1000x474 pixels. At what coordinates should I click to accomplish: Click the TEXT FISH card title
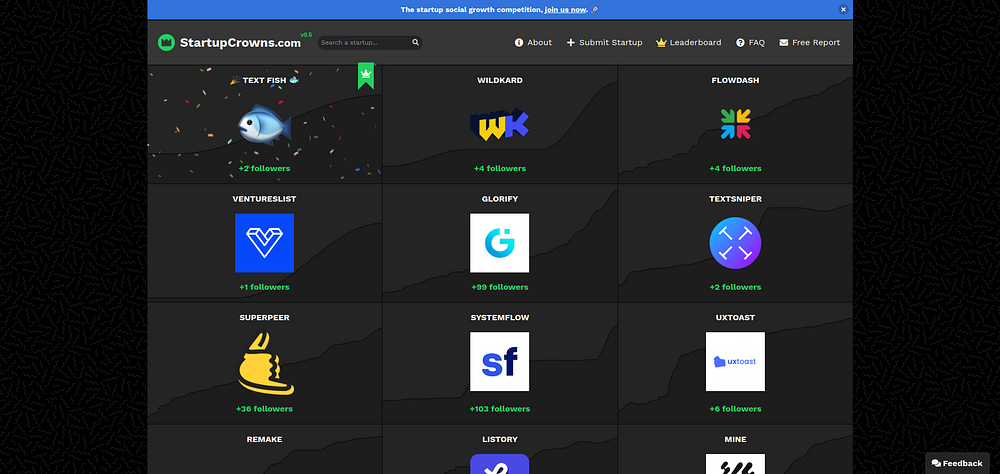pos(265,80)
